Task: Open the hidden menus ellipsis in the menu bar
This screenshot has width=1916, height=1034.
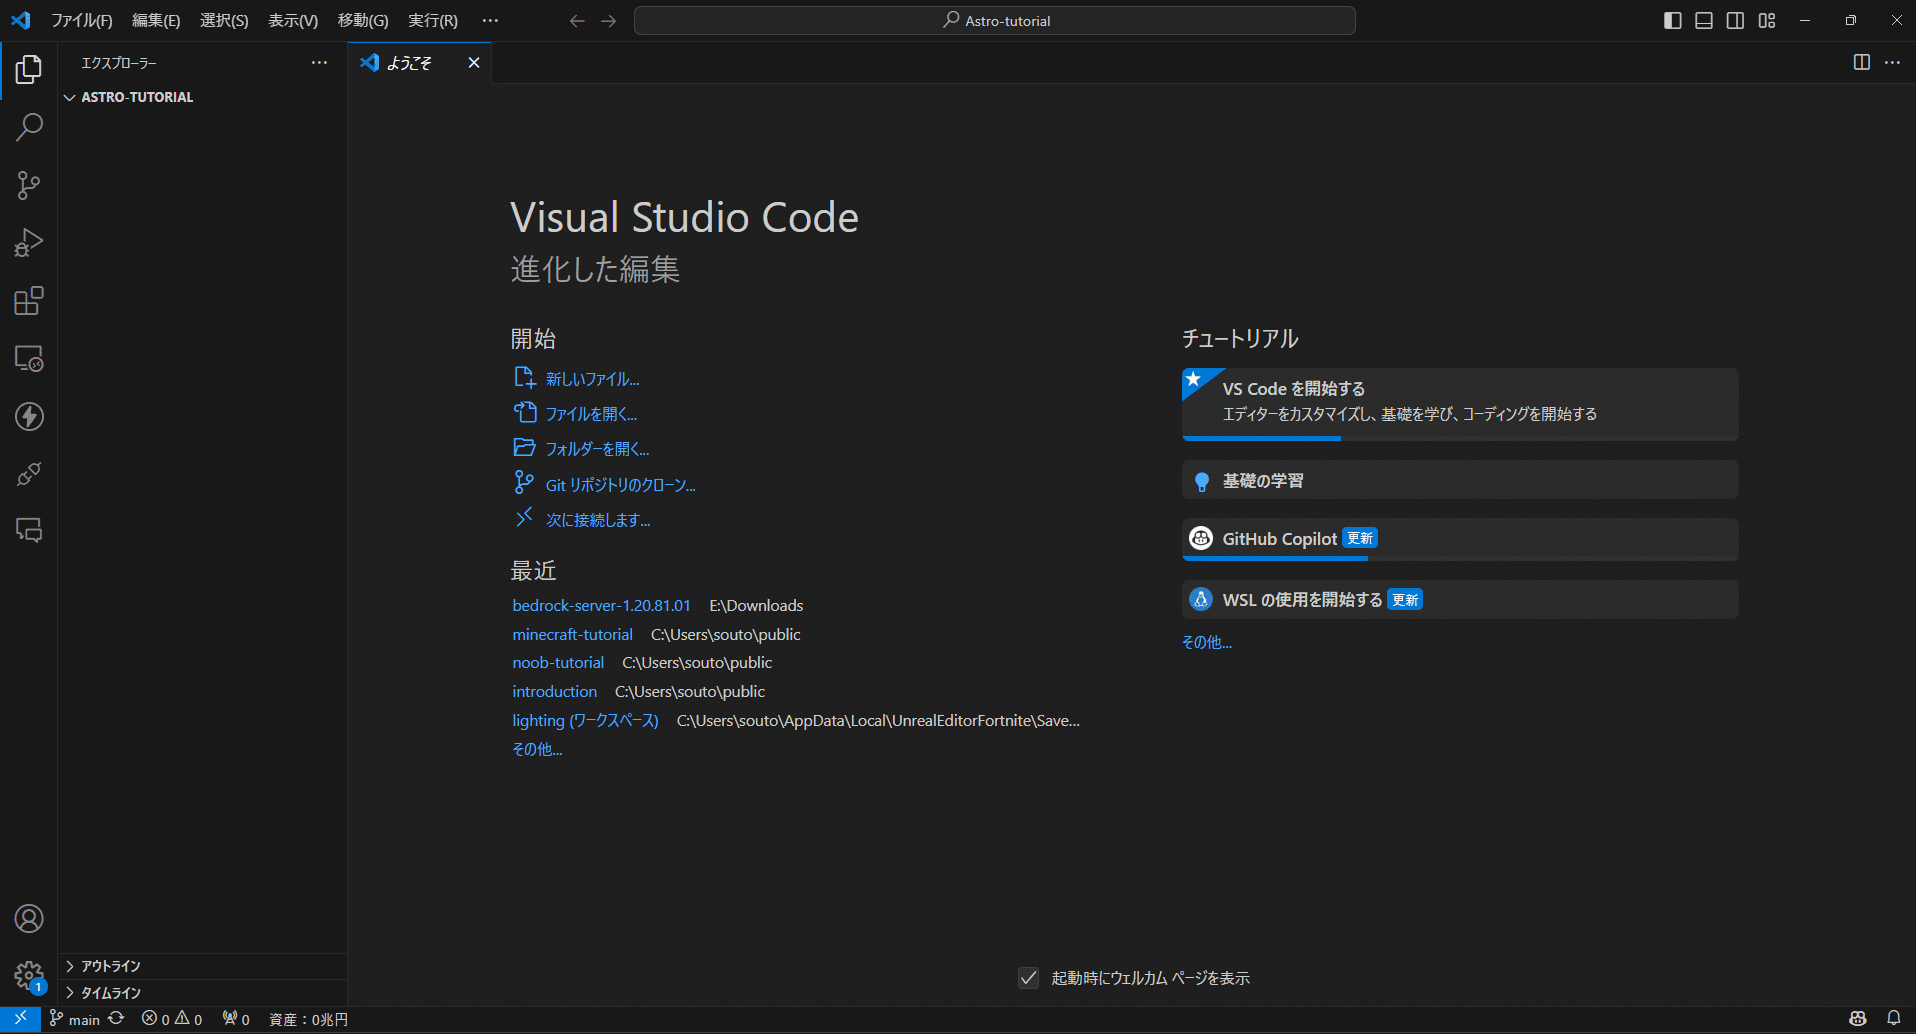Action: [x=490, y=21]
